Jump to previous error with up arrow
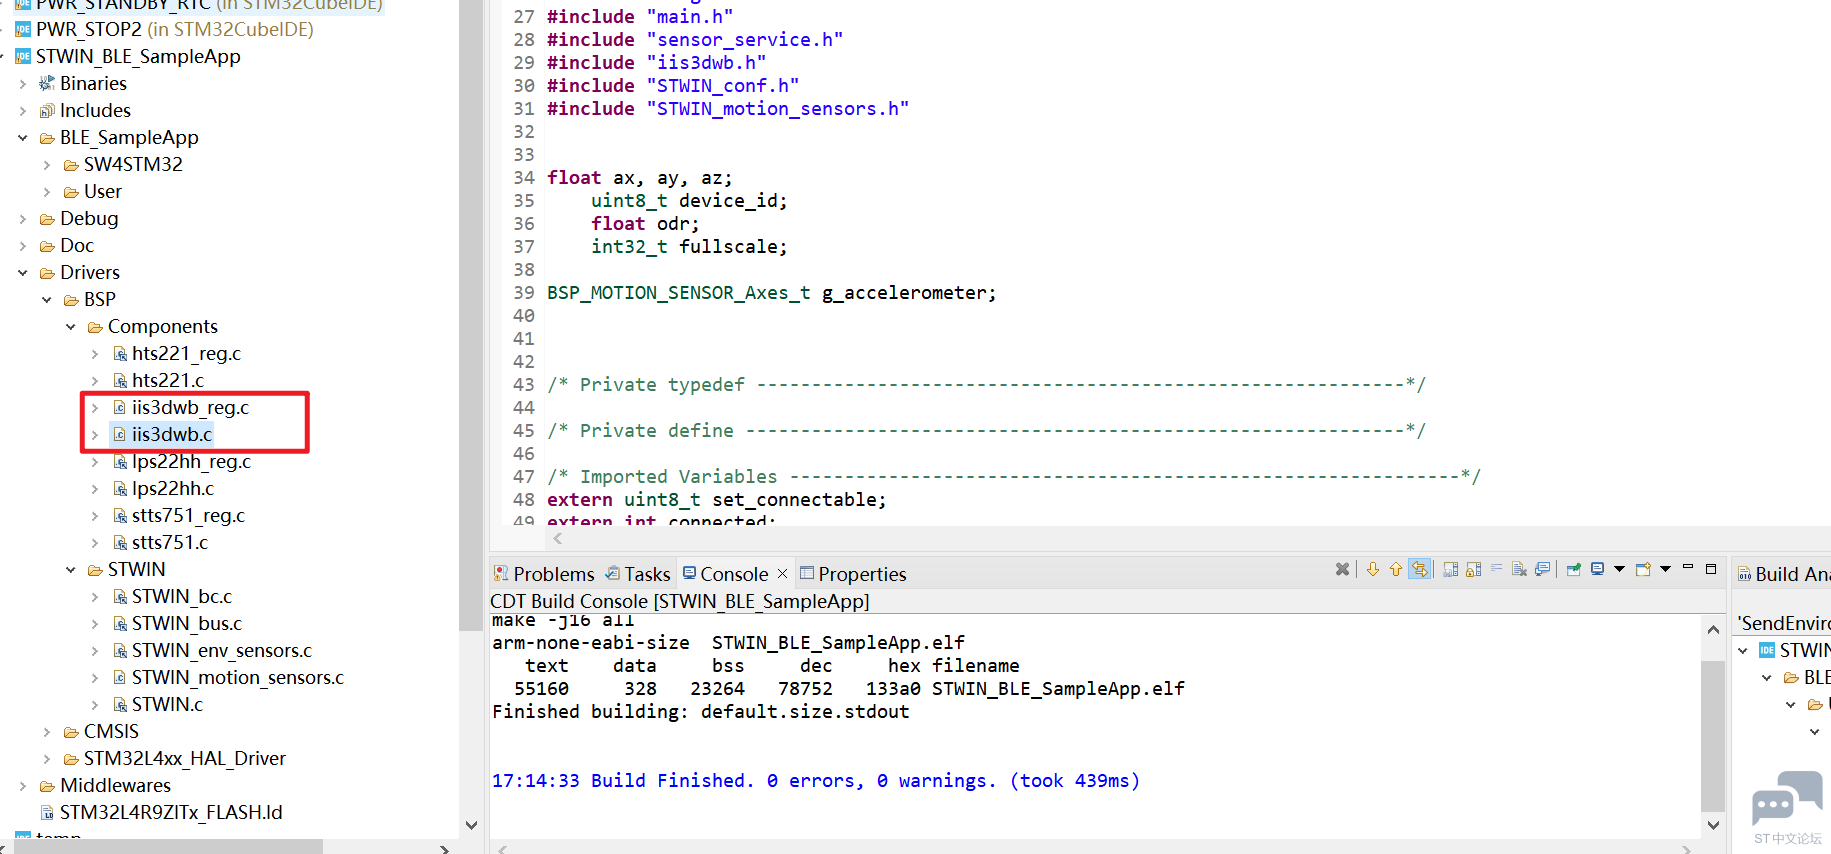1831x854 pixels. tap(1396, 569)
